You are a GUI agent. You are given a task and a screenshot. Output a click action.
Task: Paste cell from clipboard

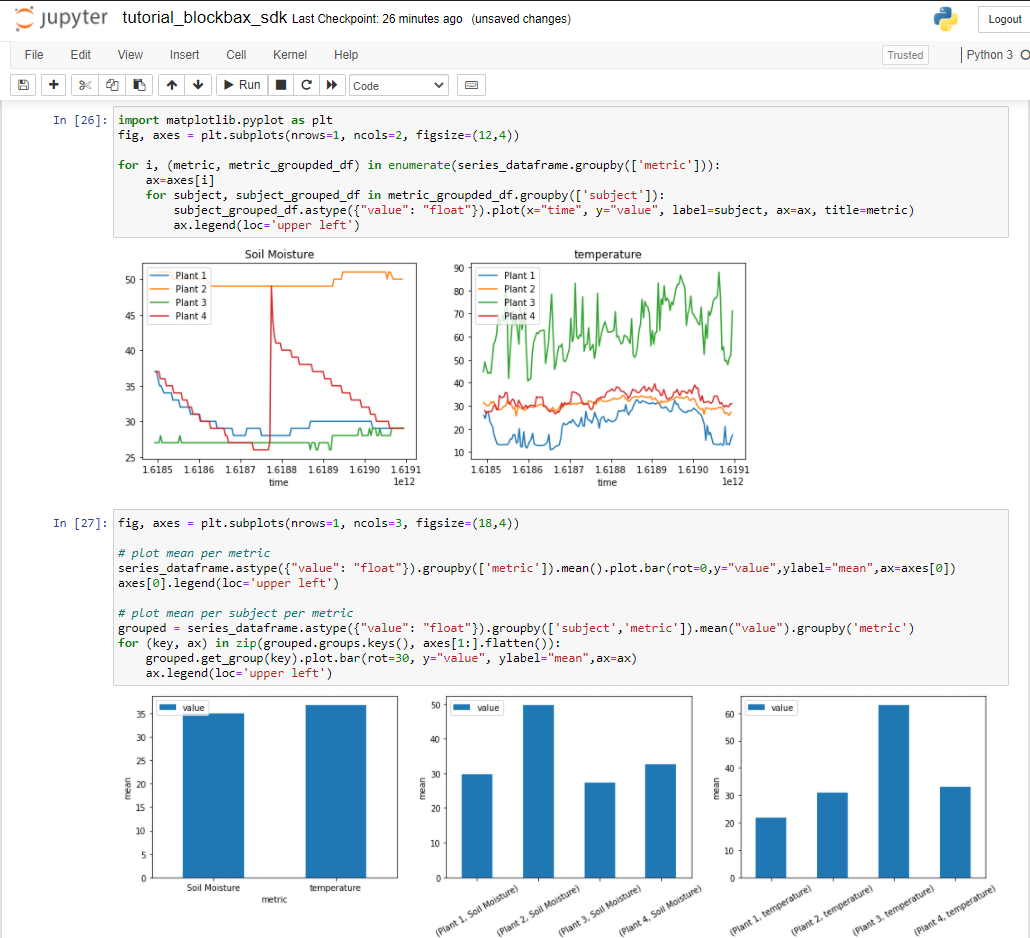140,84
